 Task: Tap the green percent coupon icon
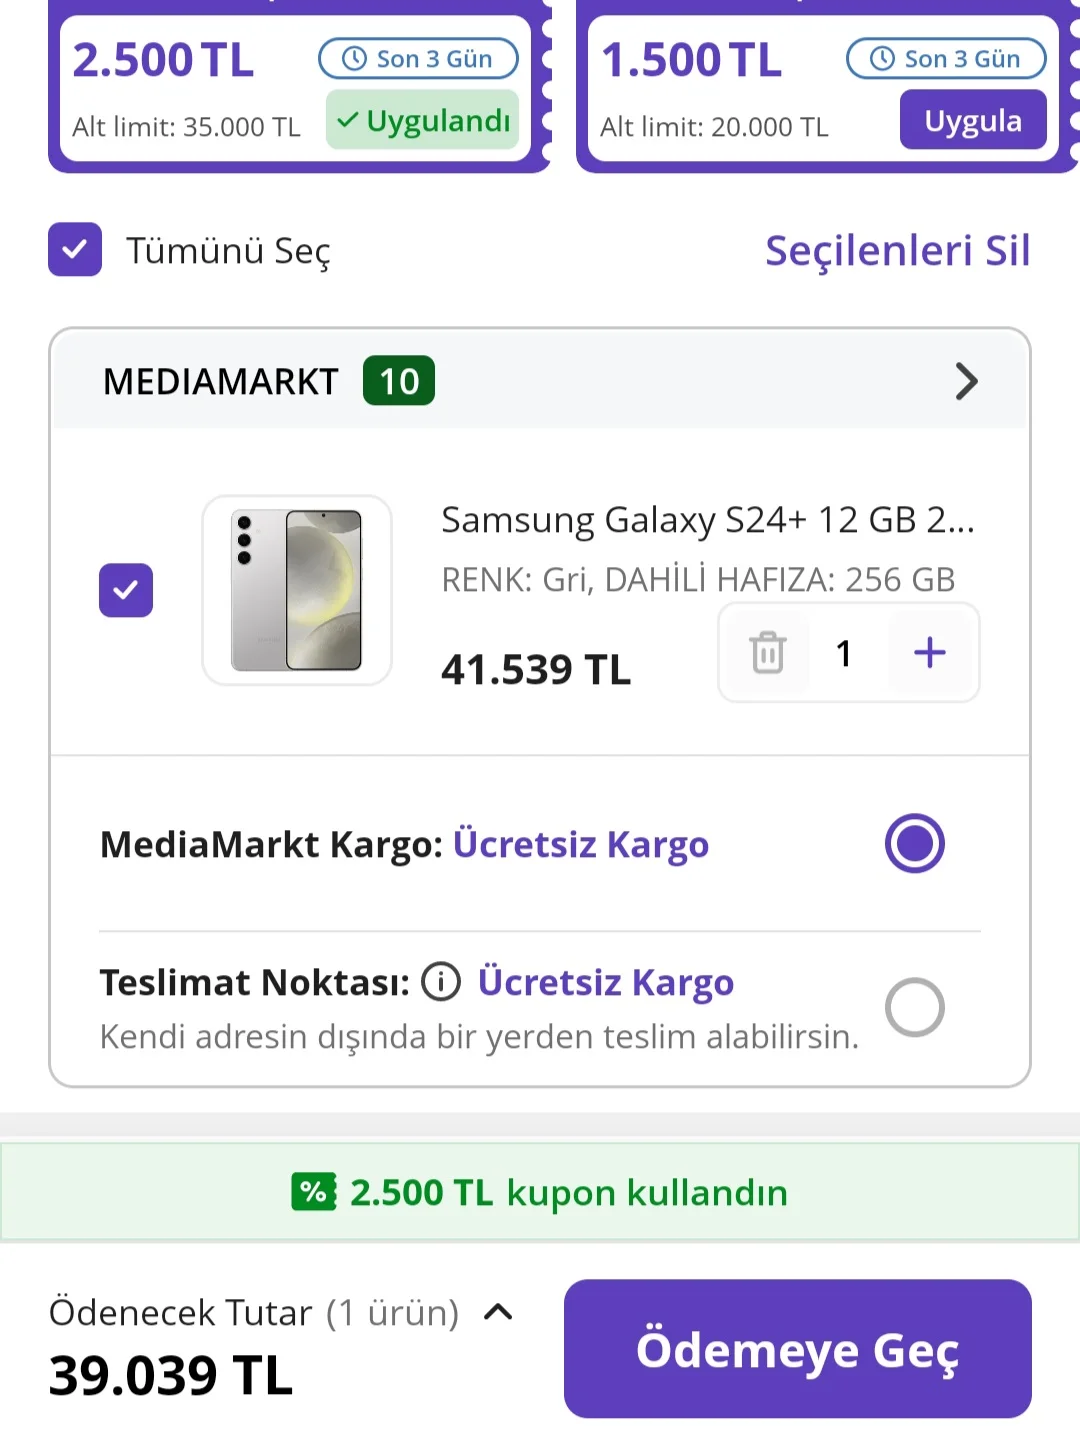tap(313, 1192)
